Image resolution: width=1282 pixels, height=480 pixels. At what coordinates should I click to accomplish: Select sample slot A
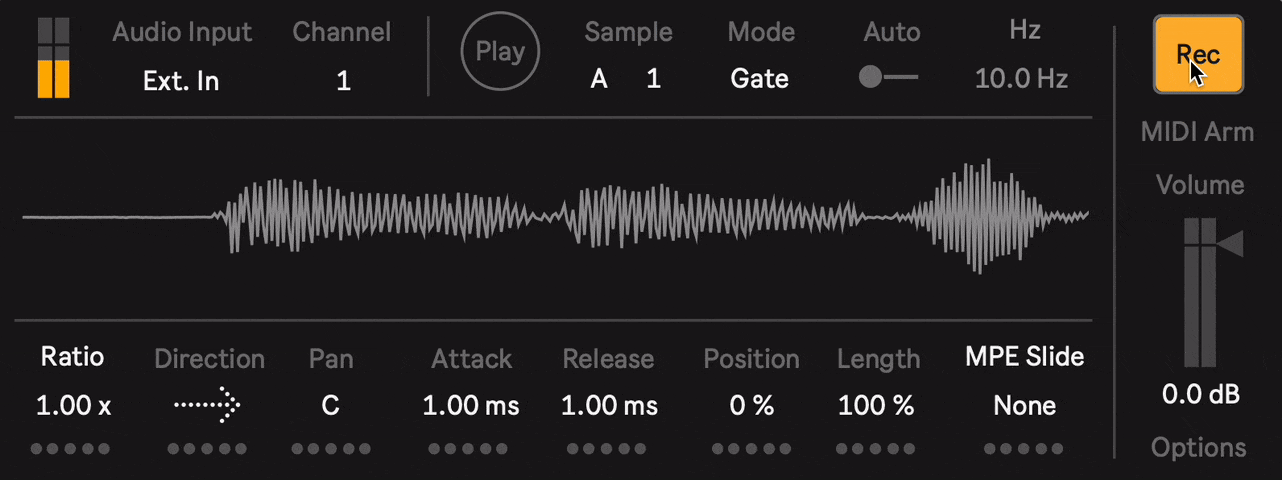pyautogui.click(x=599, y=78)
